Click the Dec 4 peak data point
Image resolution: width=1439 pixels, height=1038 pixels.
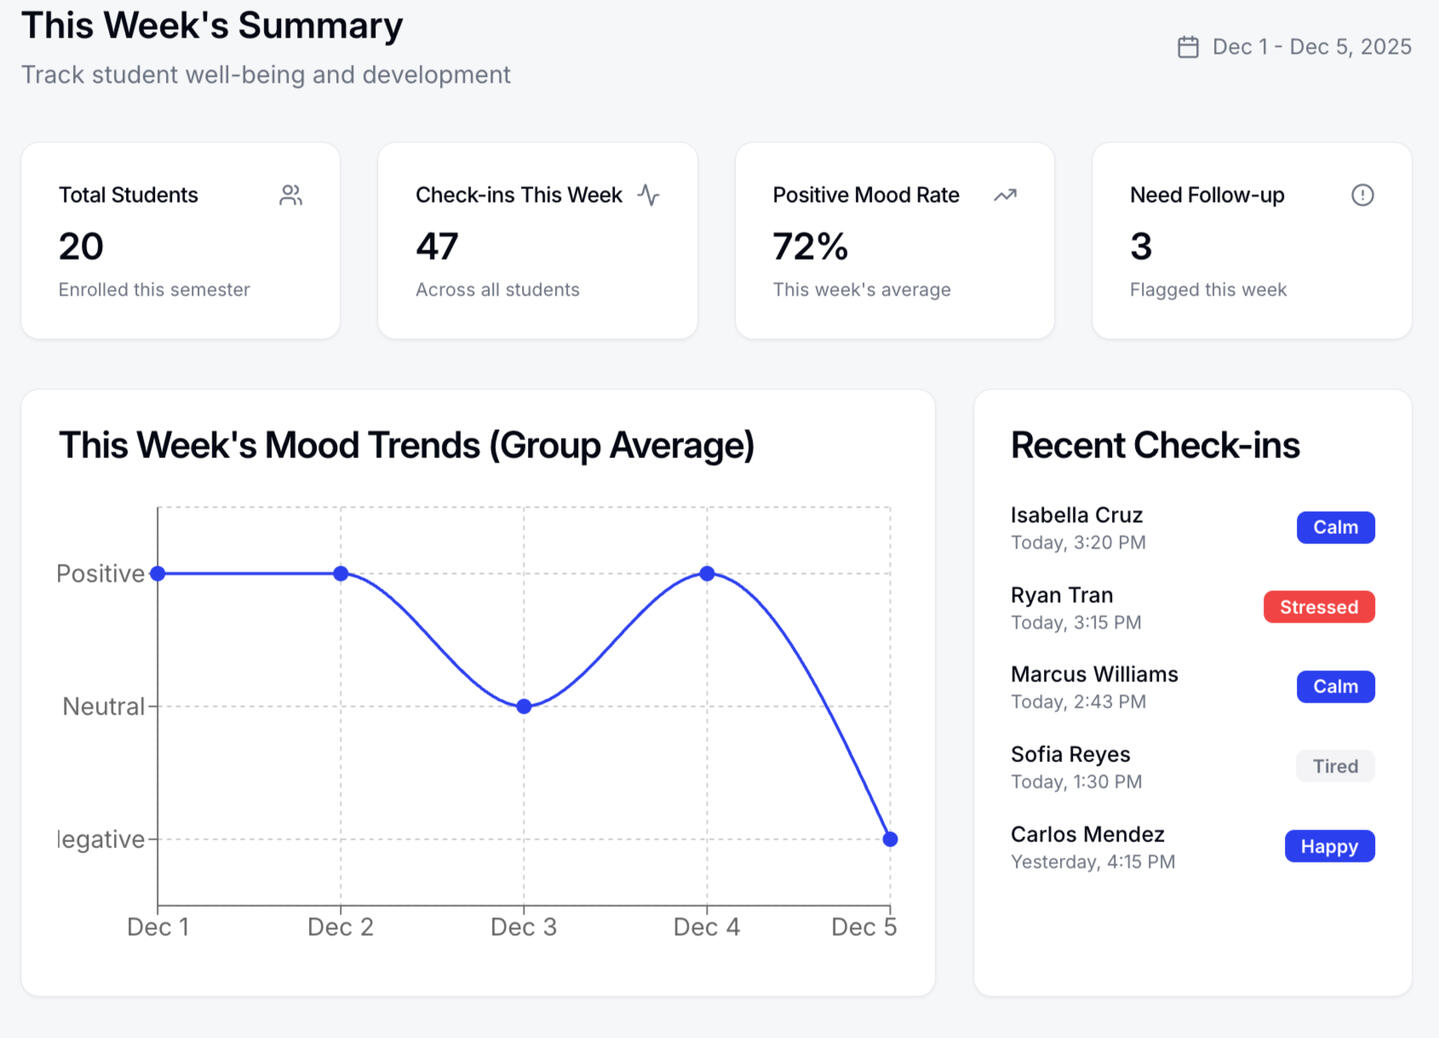pyautogui.click(x=707, y=574)
